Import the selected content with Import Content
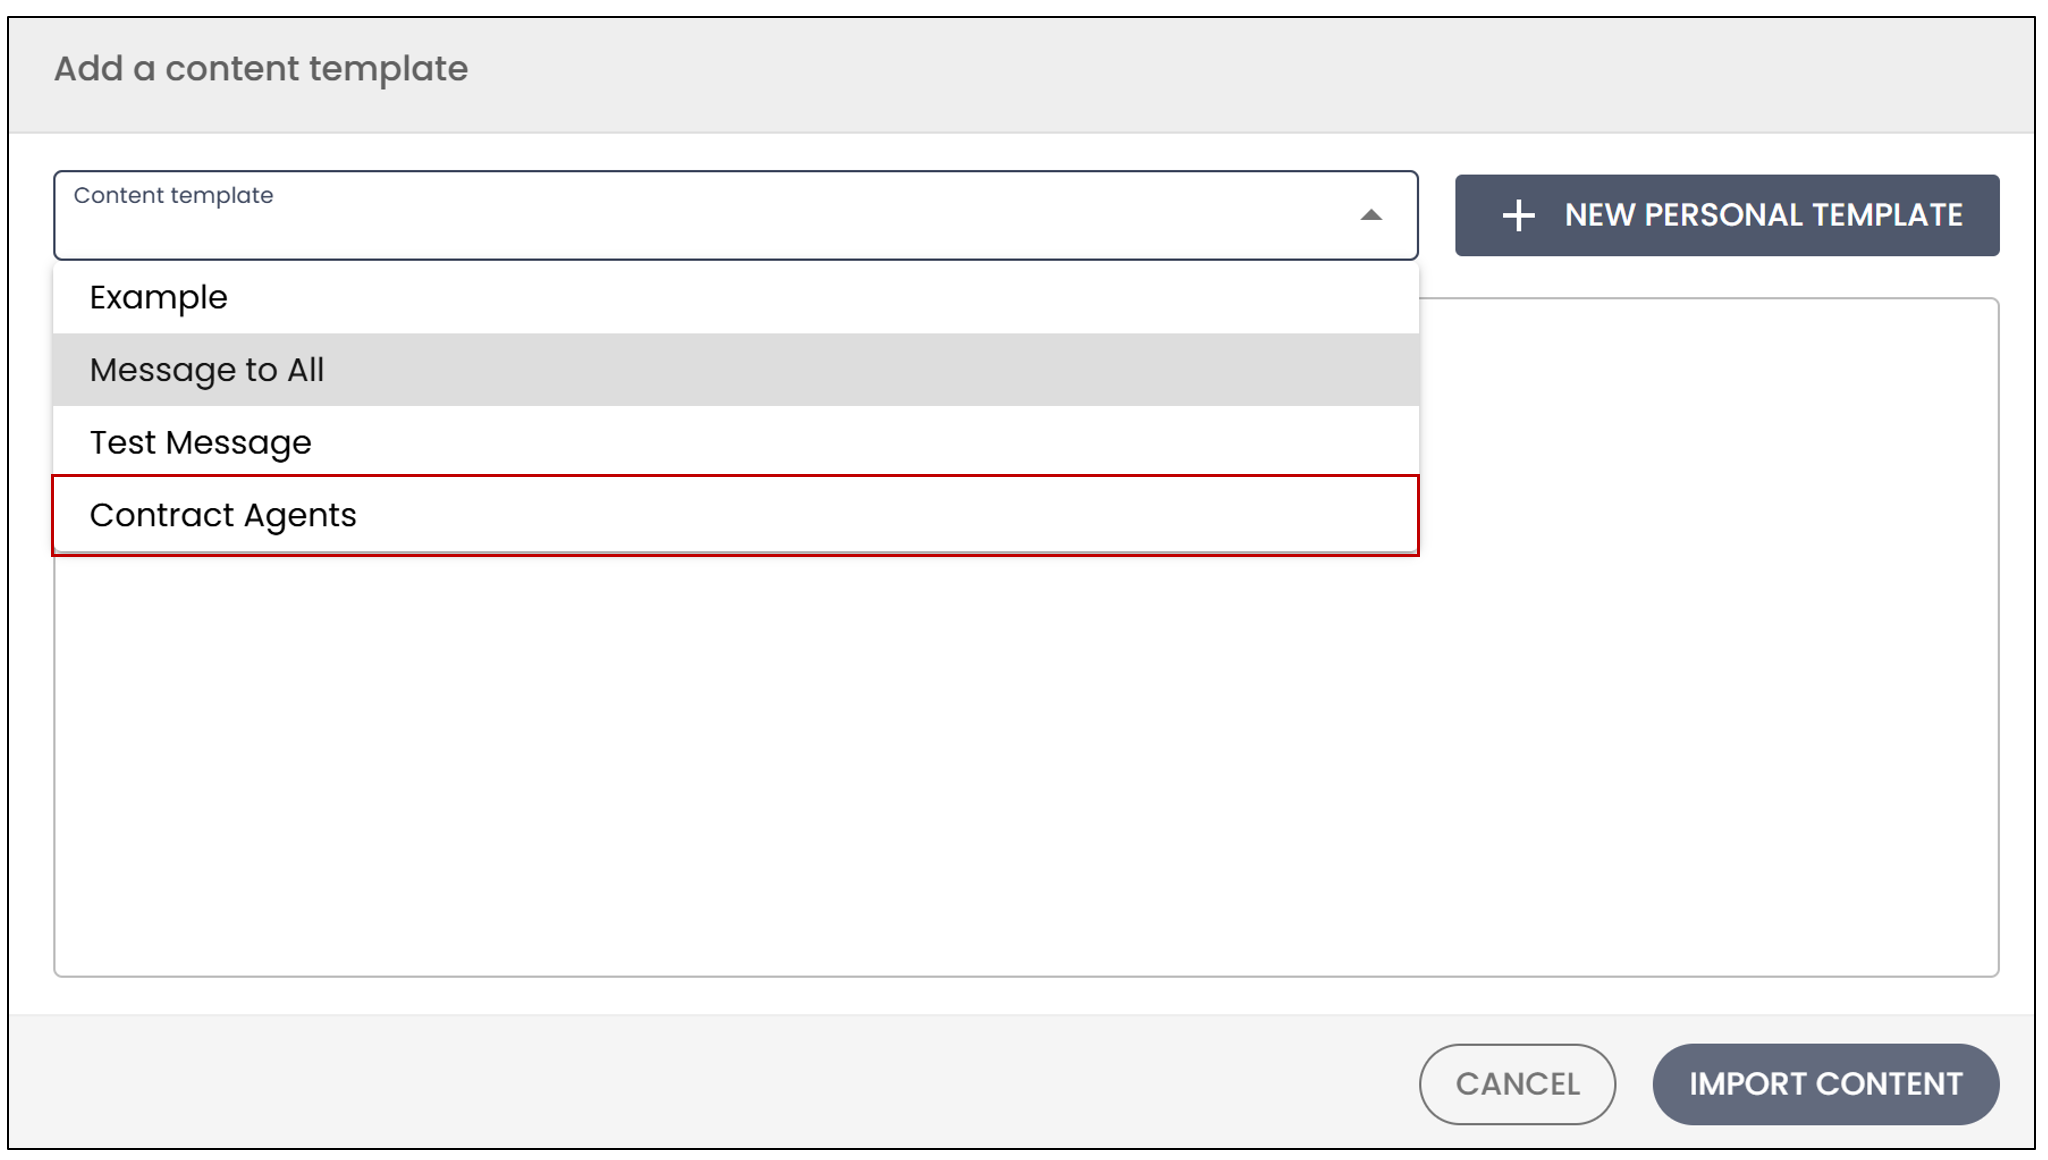 [1825, 1084]
